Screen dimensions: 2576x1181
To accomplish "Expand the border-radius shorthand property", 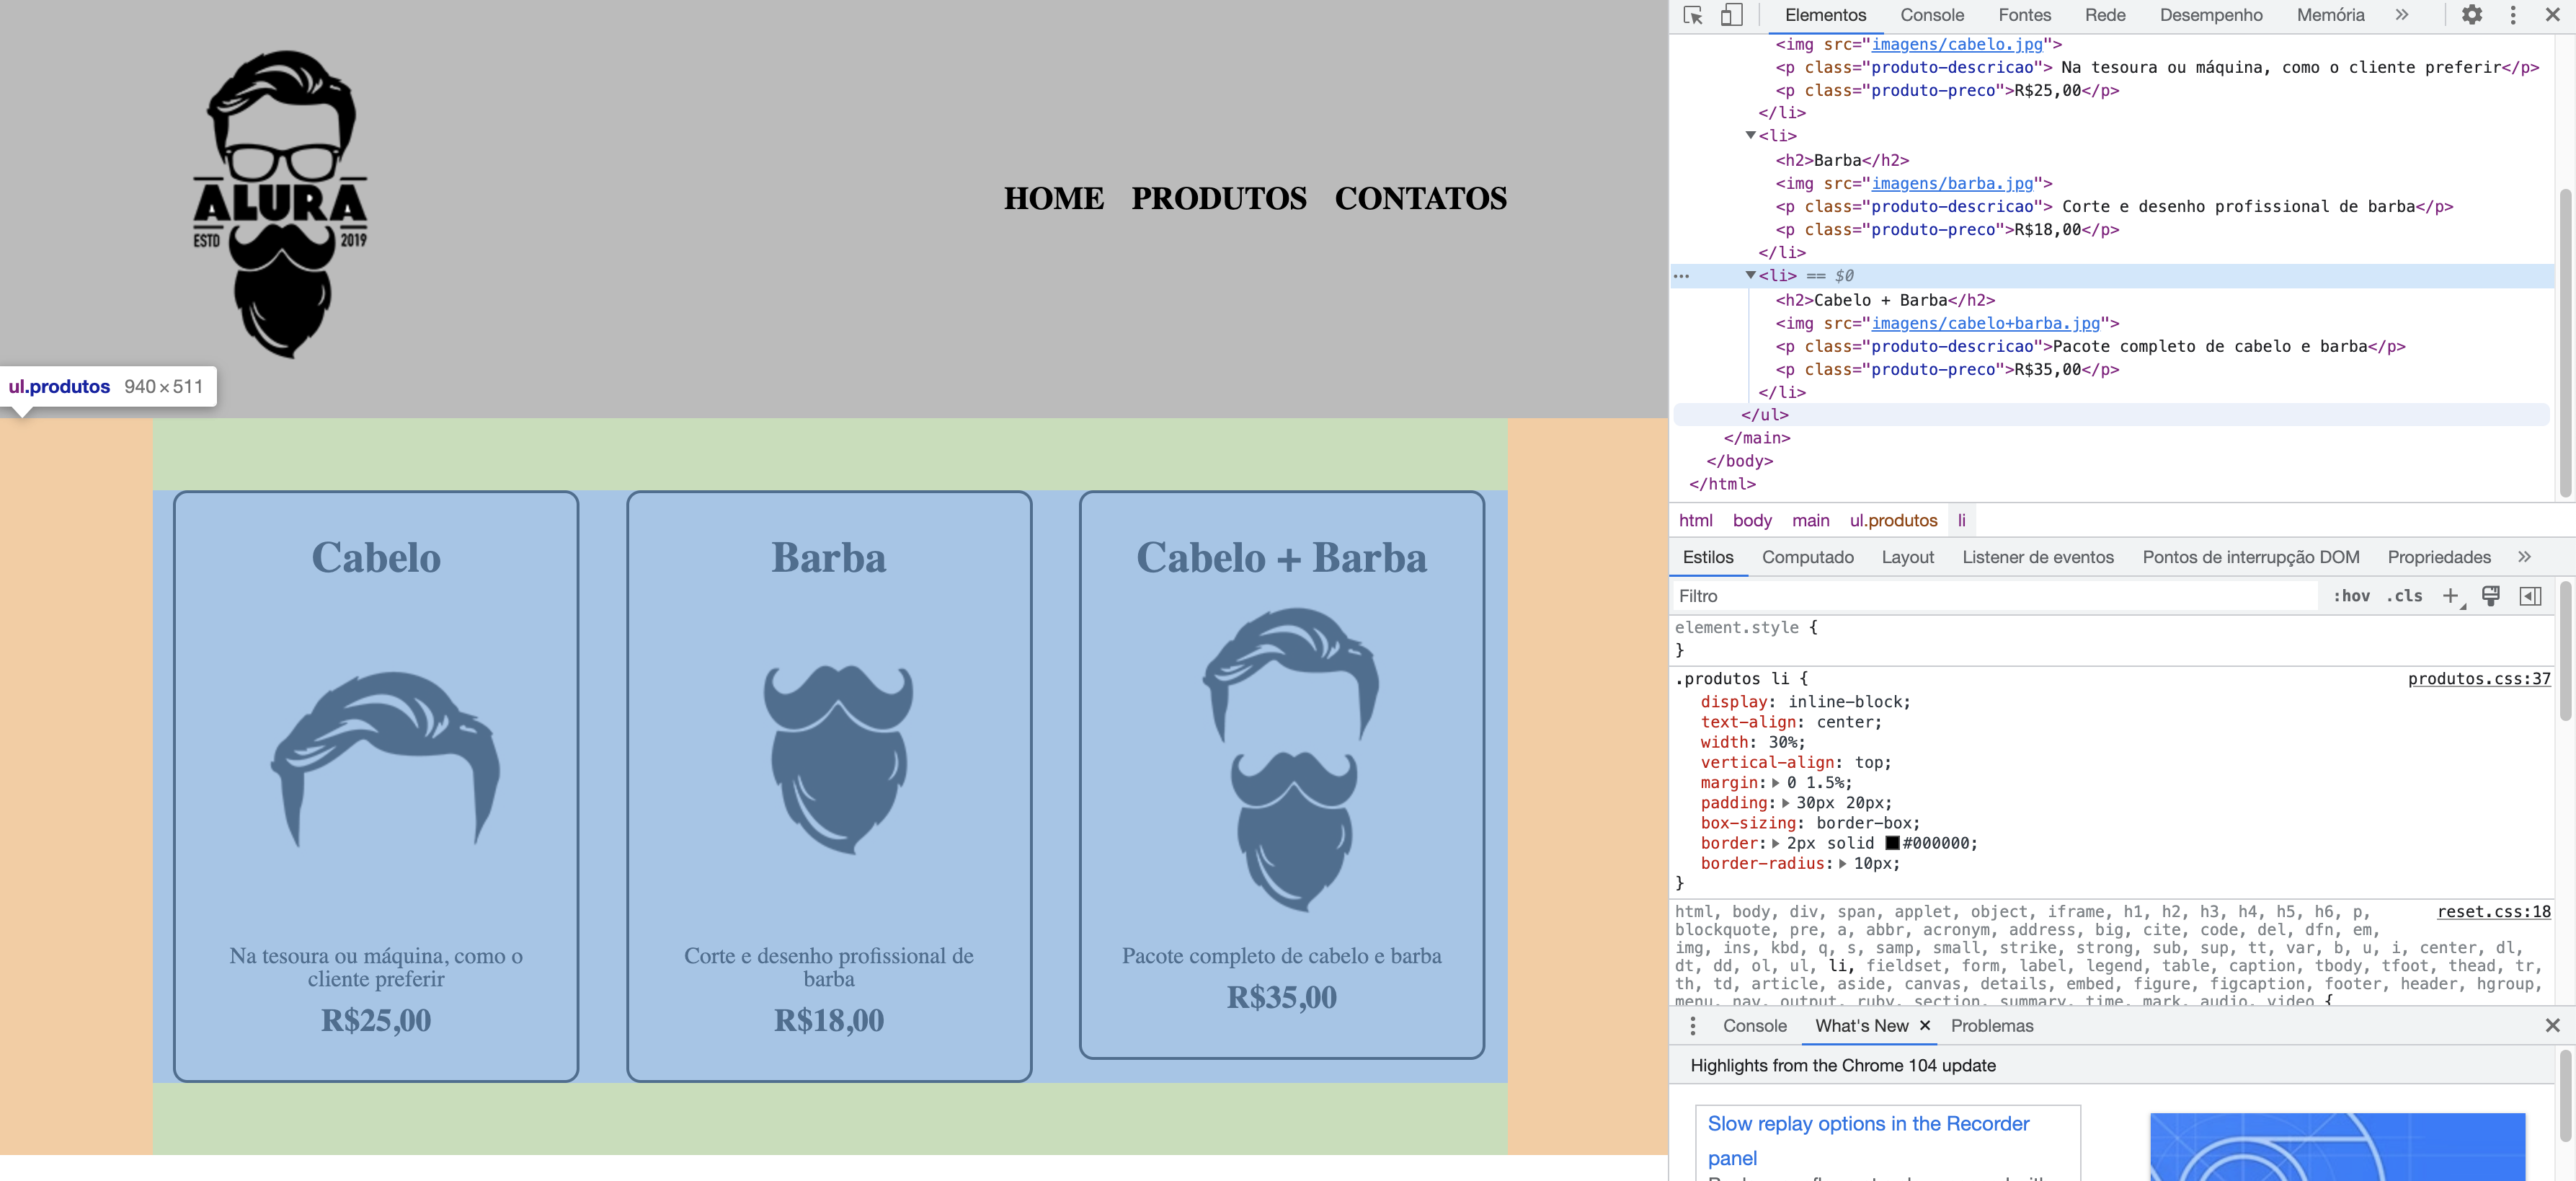I will click(1842, 864).
